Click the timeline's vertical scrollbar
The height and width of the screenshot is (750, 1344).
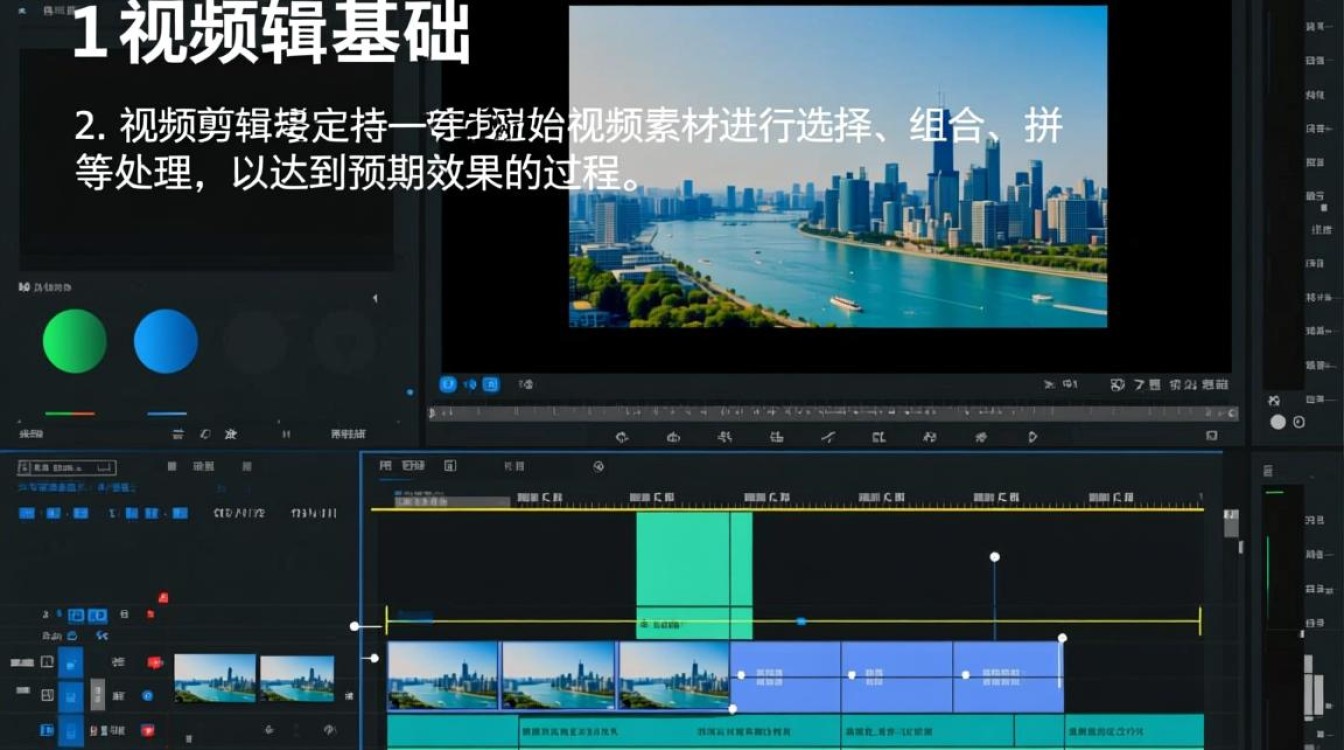(x=1230, y=522)
